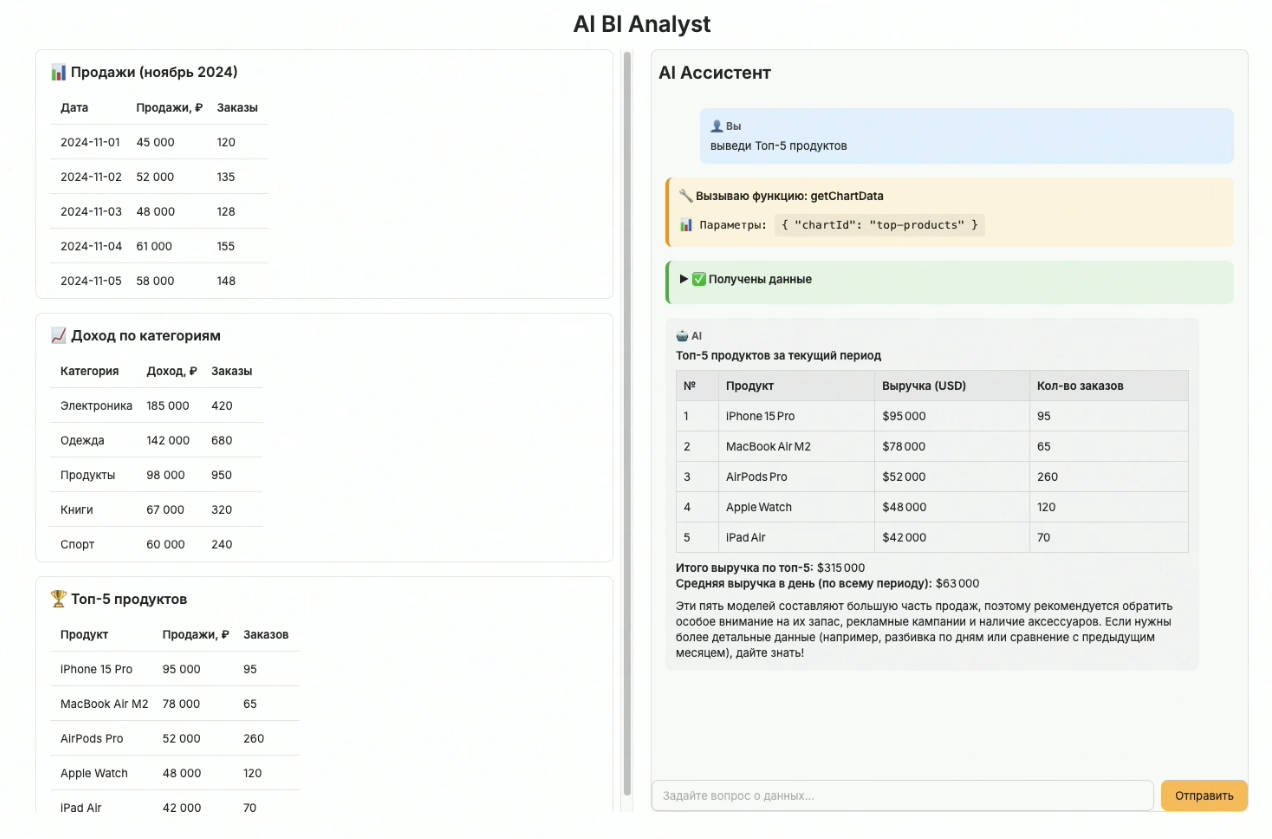Click the Выручка (USD) column header
The height and width of the screenshot is (839, 1272).
pyautogui.click(x=924, y=386)
